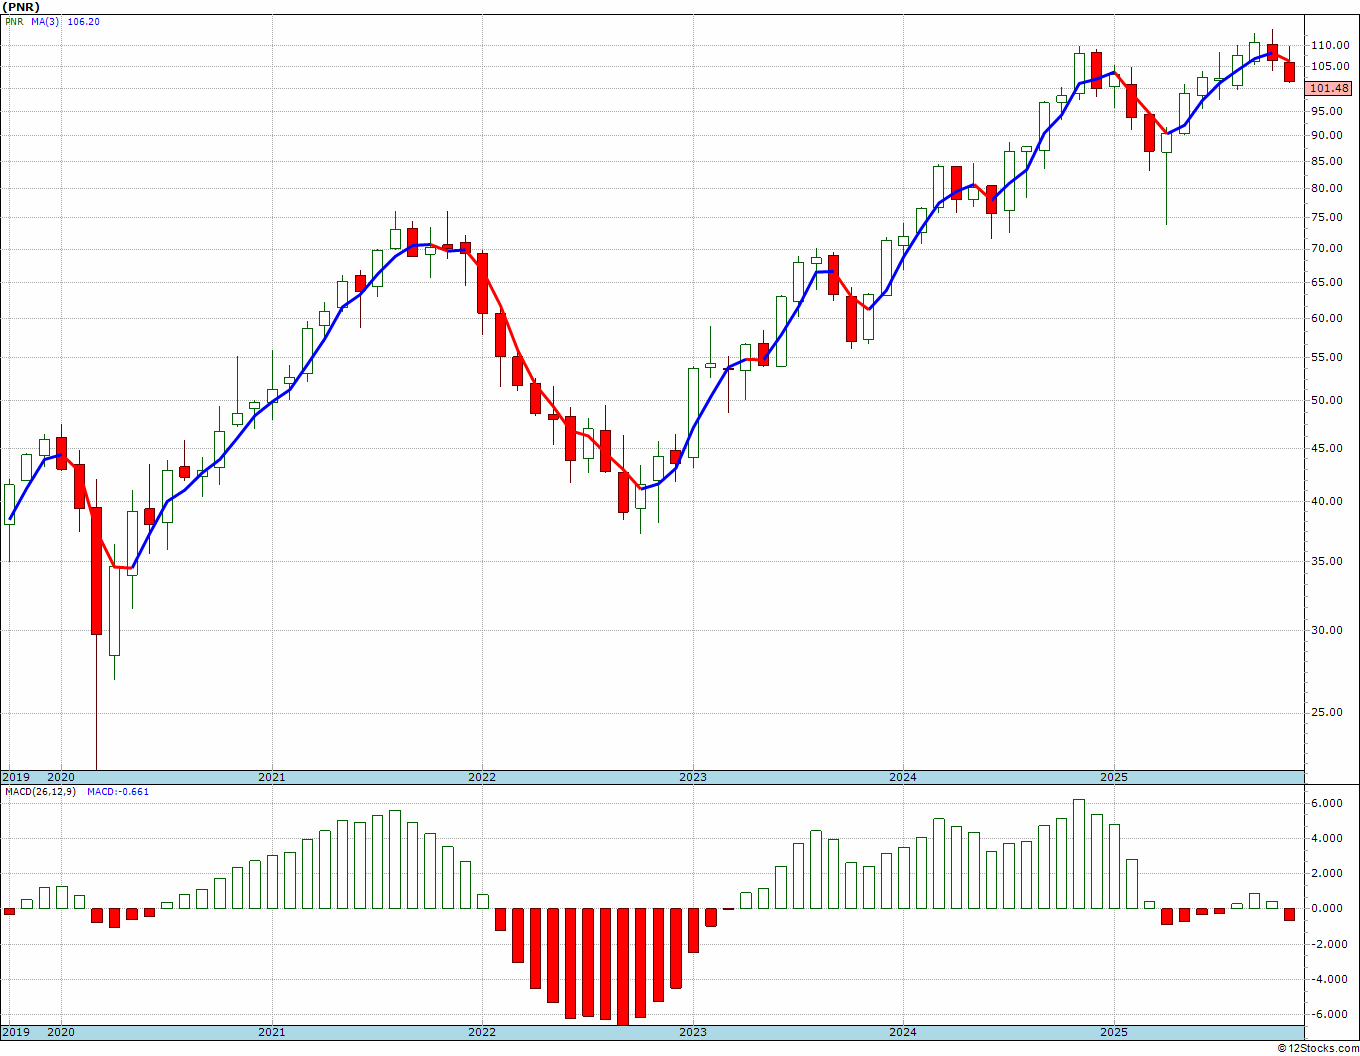The height and width of the screenshot is (1056, 1360).
Task: Click 2021 on the price chart time axis
Action: click(x=271, y=777)
